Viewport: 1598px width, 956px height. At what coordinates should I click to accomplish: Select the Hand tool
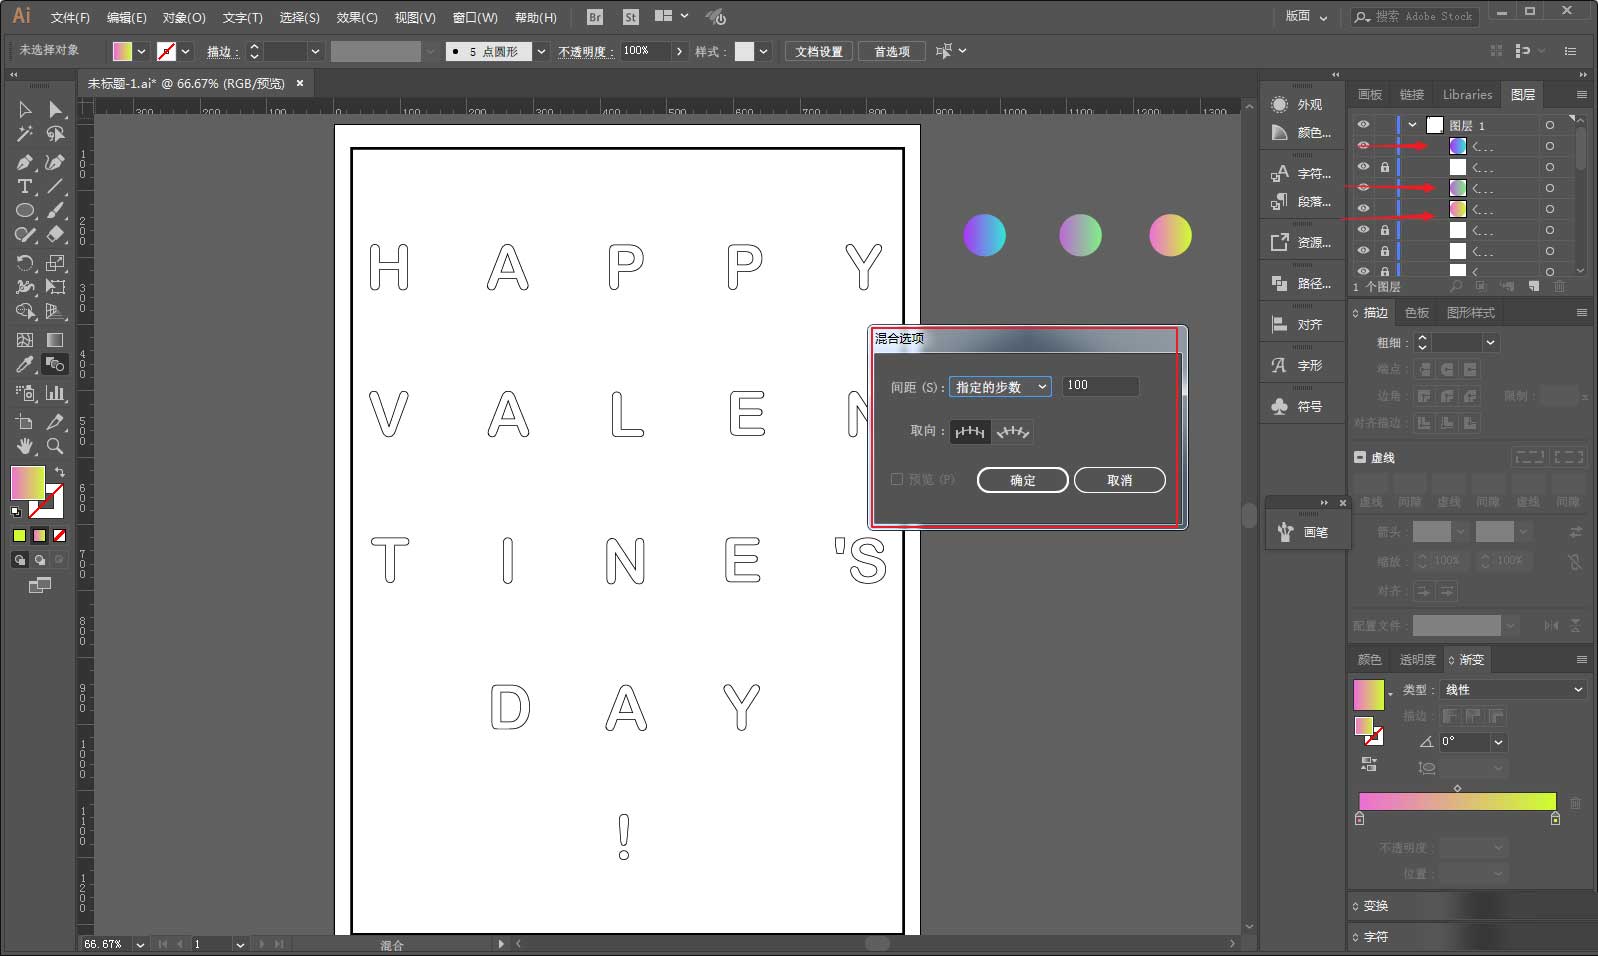tap(25, 446)
